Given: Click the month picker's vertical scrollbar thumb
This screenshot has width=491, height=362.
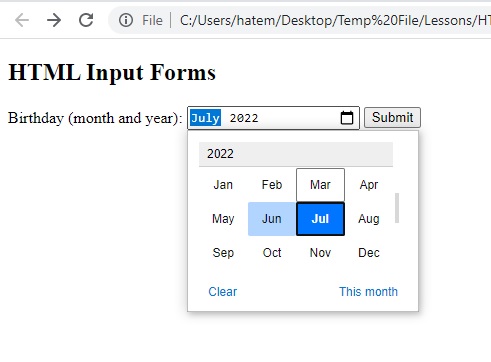Looking at the screenshot, I should click(397, 208).
